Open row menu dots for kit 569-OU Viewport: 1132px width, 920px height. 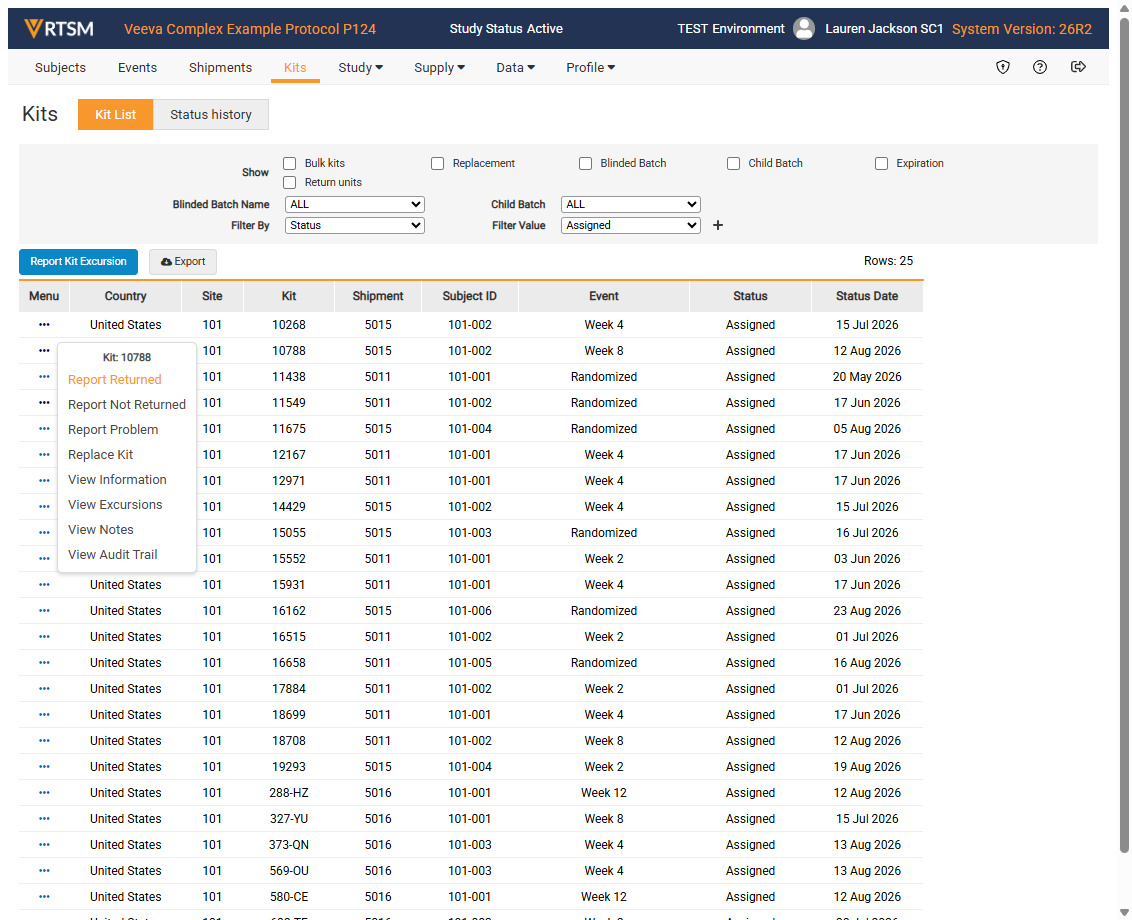[x=44, y=871]
